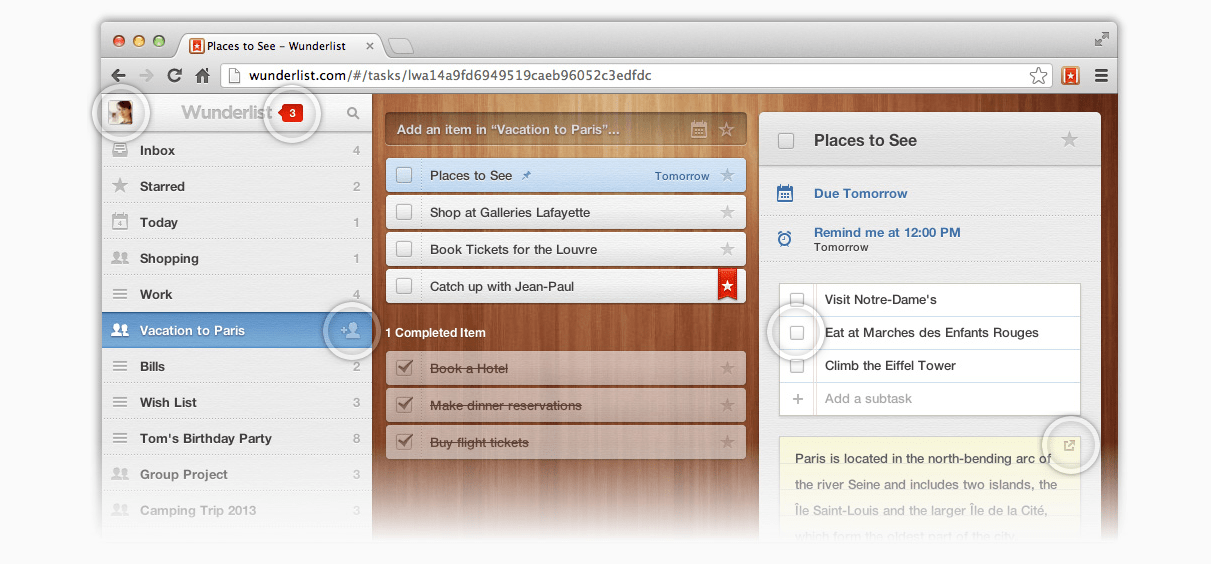1211x564 pixels.
Task: Tick the Eat at Marches des Enfants Rouges subtask
Action: tap(797, 333)
